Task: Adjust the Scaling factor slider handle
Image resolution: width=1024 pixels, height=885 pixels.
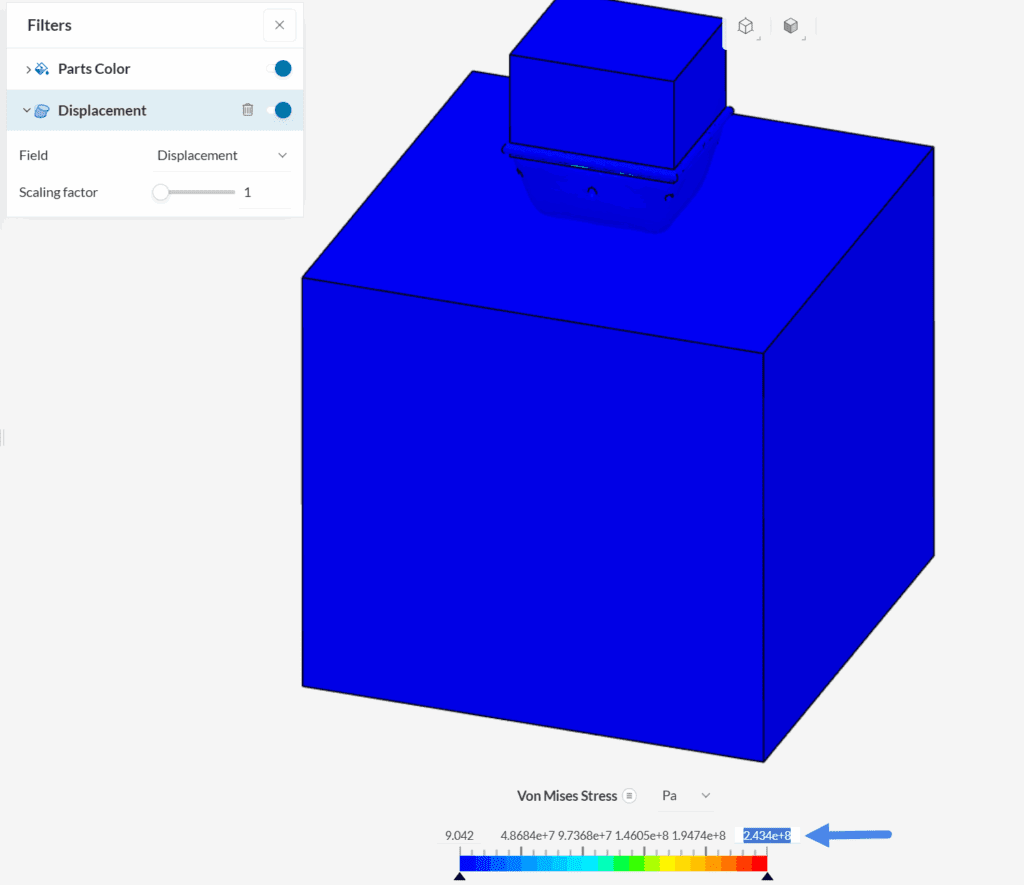Action: [160, 192]
